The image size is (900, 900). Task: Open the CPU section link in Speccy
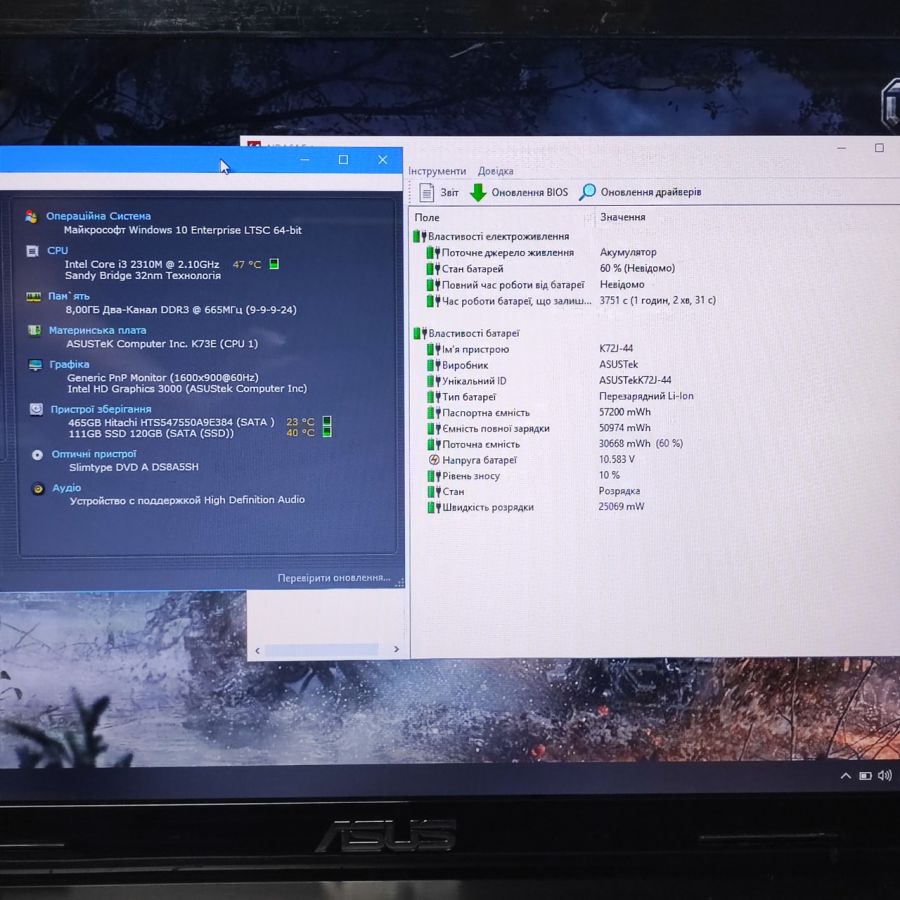click(x=57, y=251)
